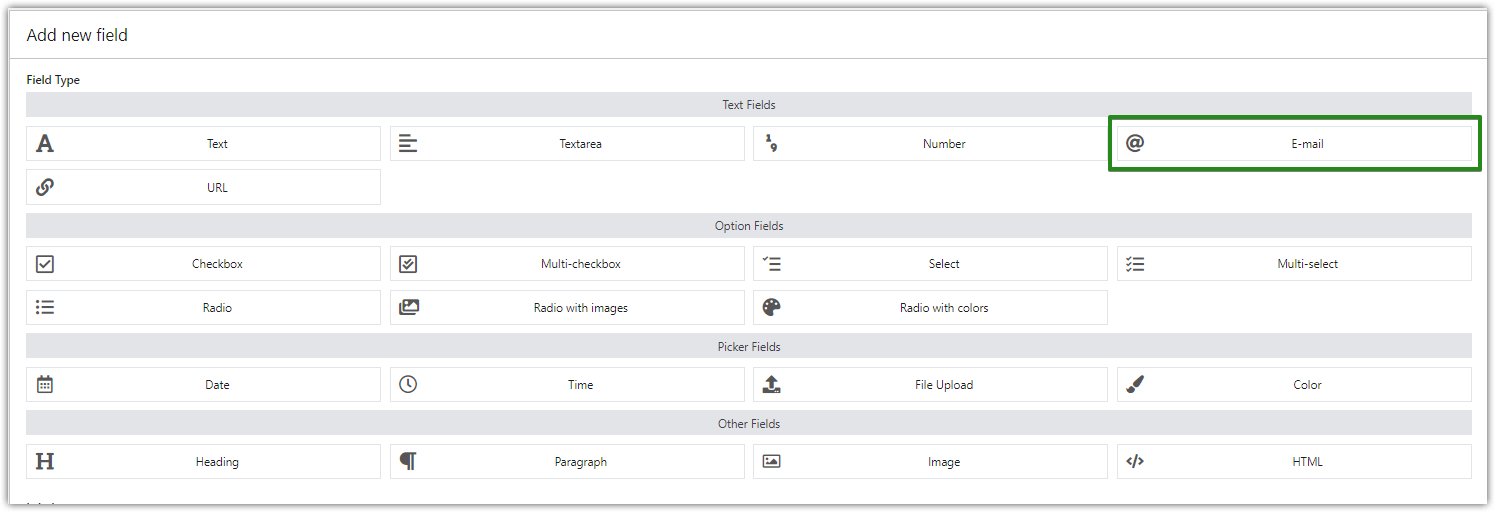Pick the Radio bulleted-list icon
1495x512 pixels.
[45, 308]
